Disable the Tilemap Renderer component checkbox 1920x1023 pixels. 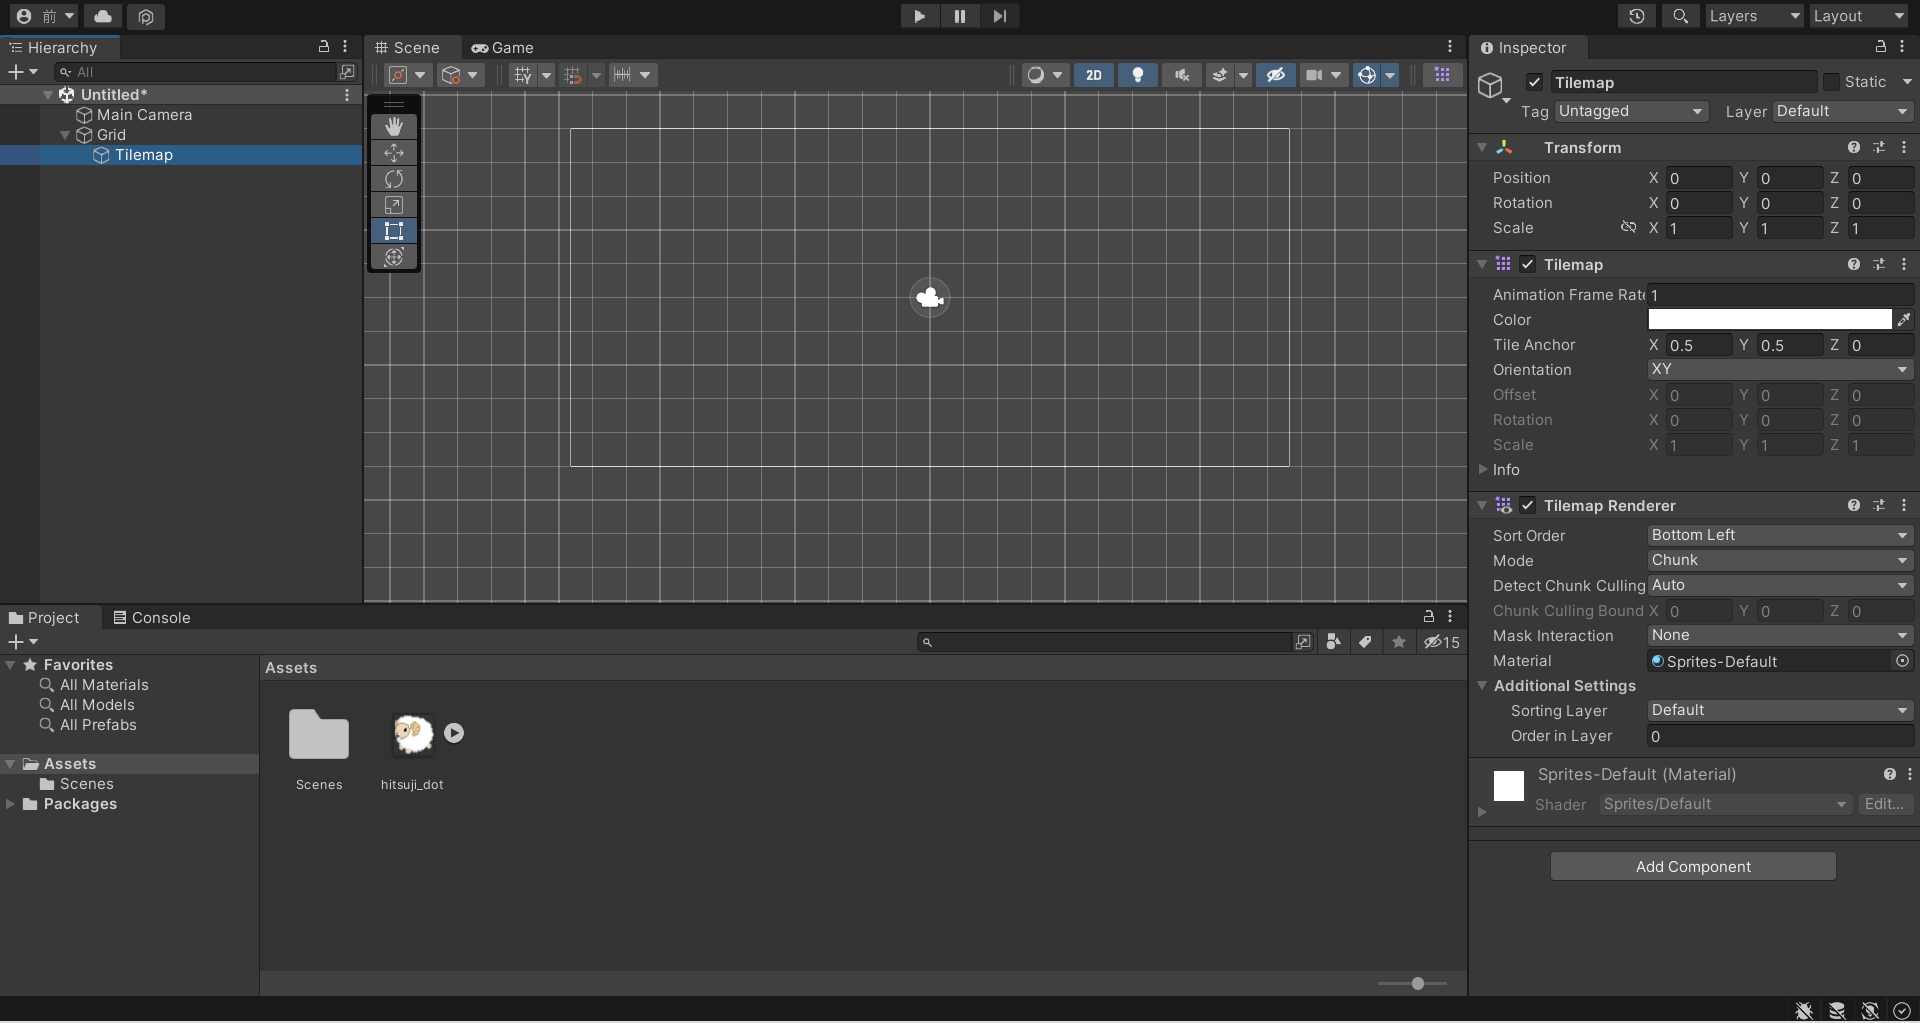(x=1527, y=506)
